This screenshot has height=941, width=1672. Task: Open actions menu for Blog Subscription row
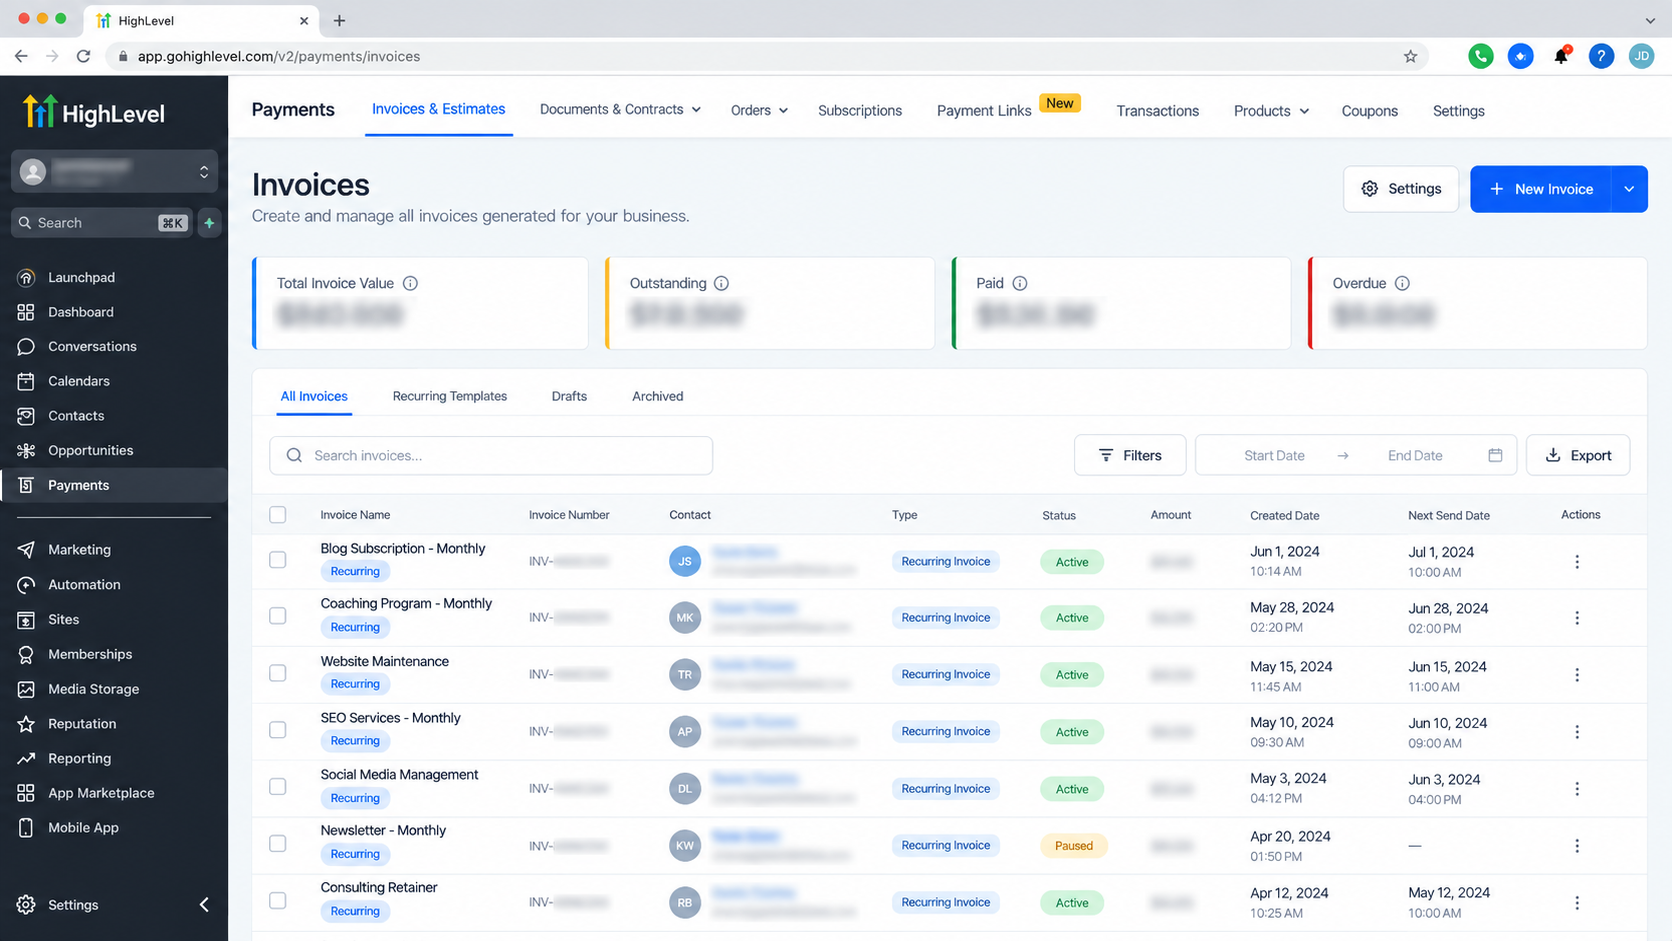coord(1577,562)
